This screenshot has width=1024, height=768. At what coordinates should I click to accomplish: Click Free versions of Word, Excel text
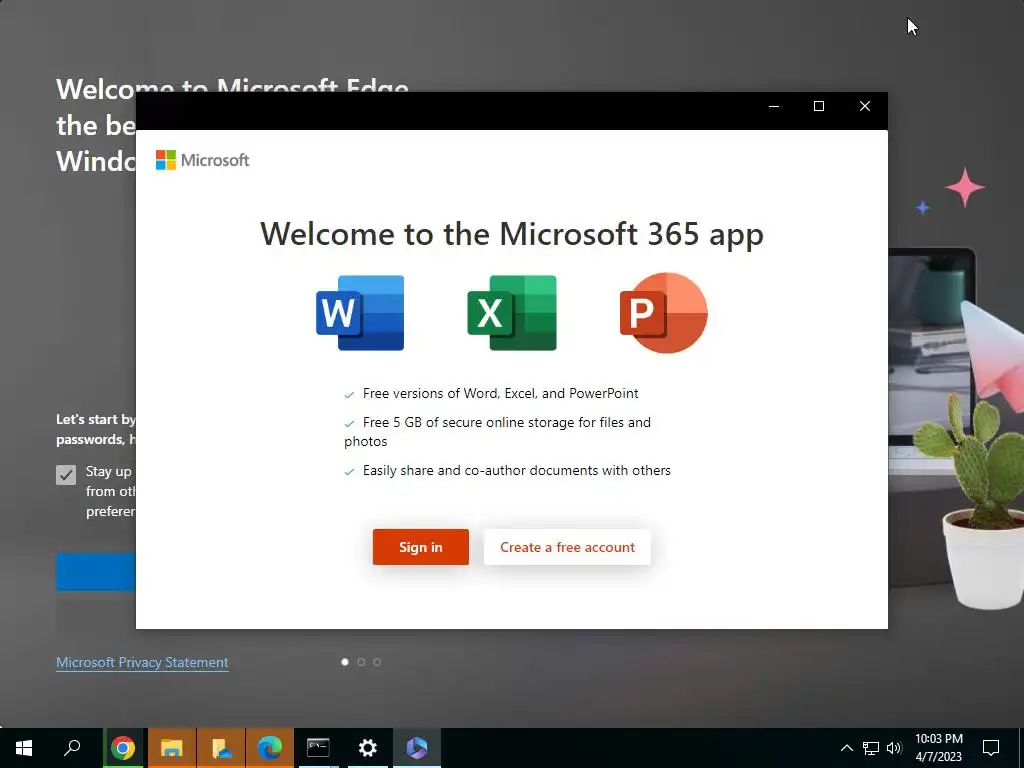(x=500, y=393)
